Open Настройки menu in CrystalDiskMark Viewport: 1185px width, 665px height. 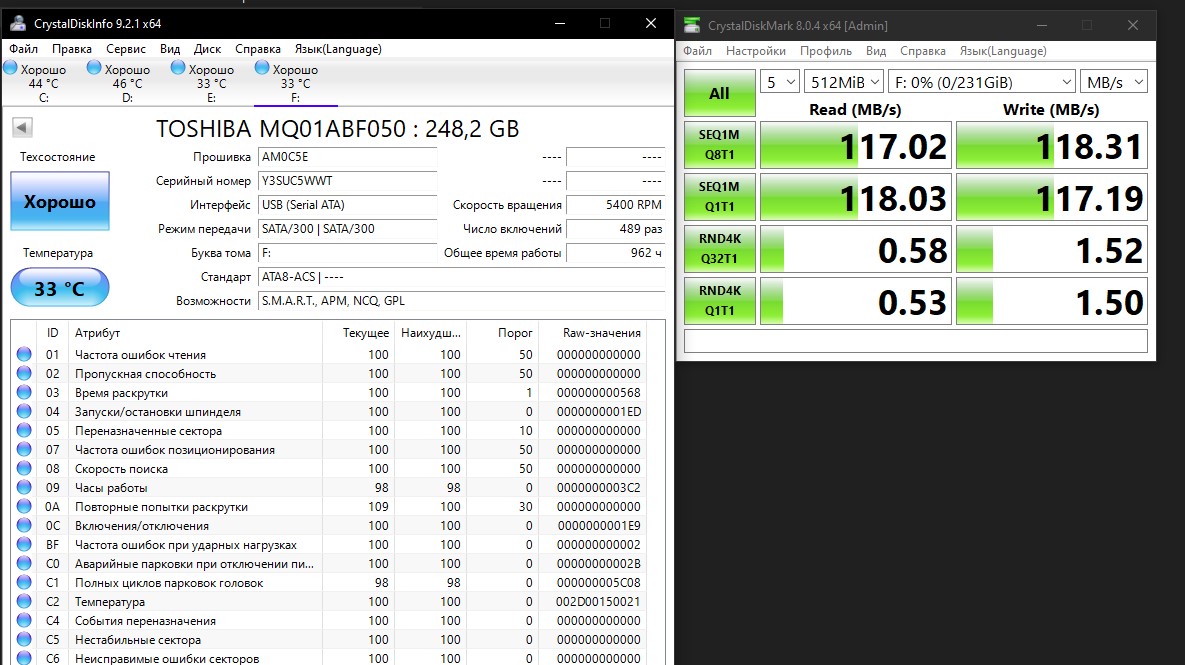point(756,51)
